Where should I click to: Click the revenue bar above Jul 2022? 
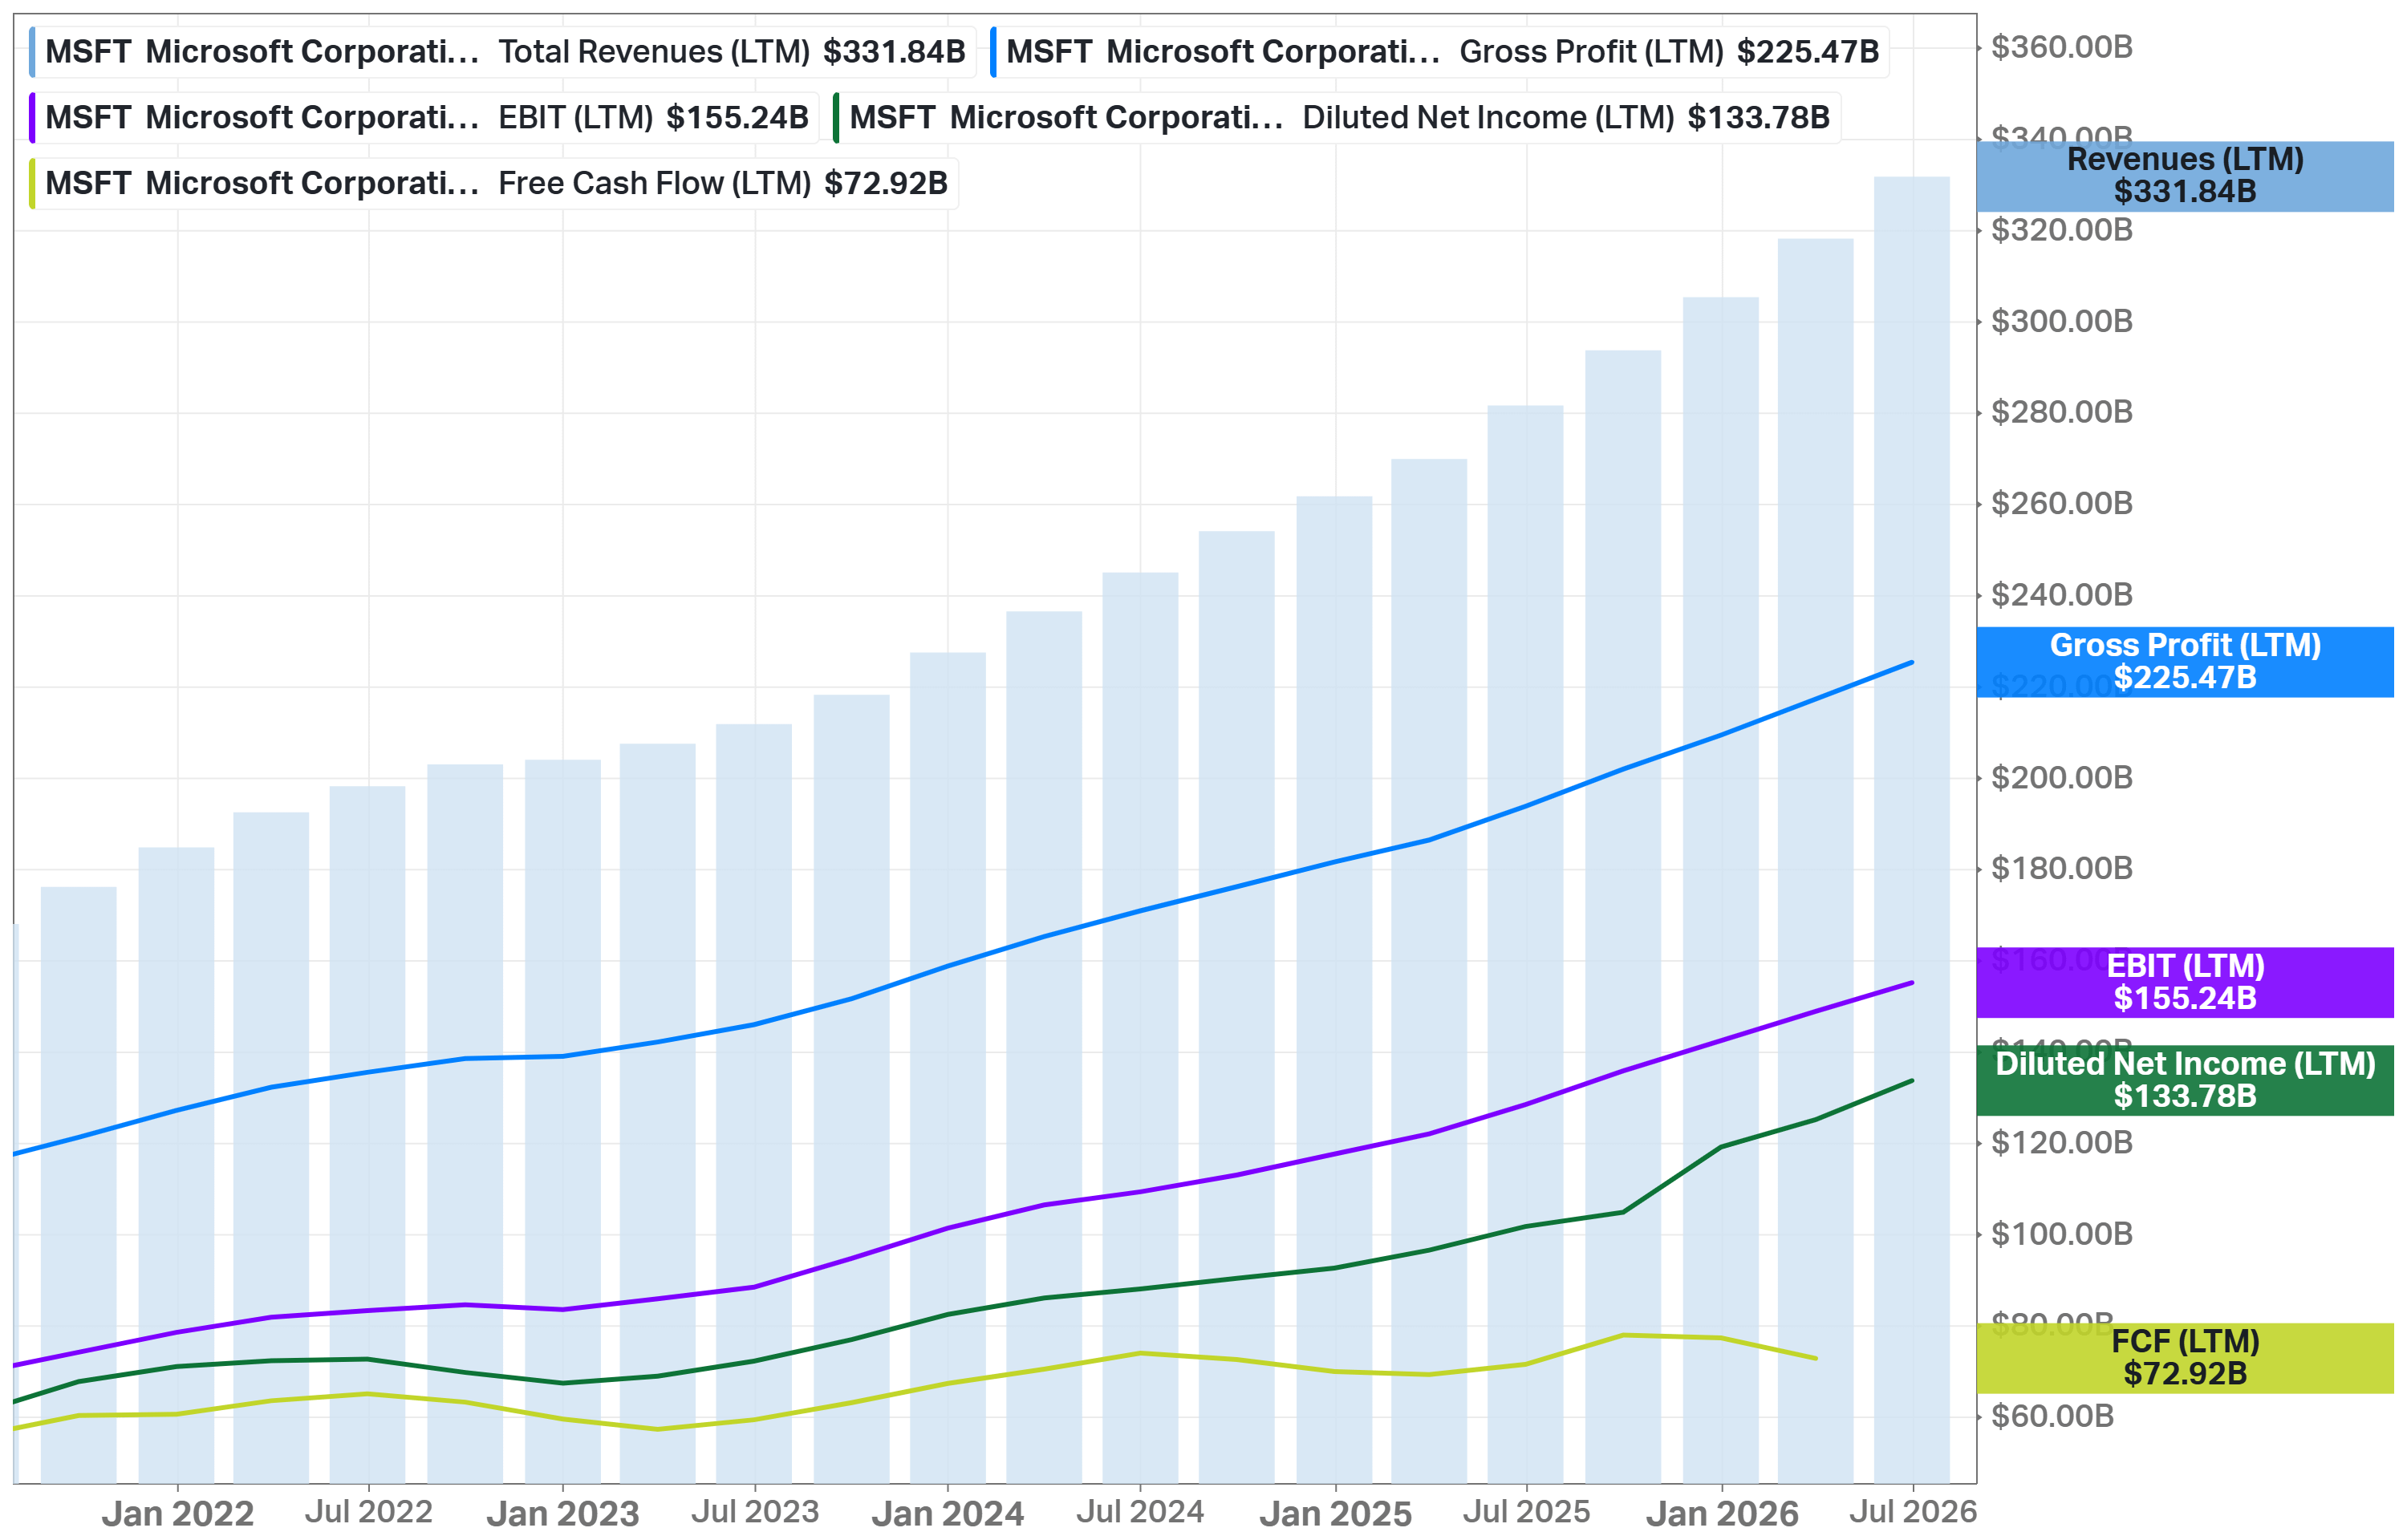coord(368,1135)
